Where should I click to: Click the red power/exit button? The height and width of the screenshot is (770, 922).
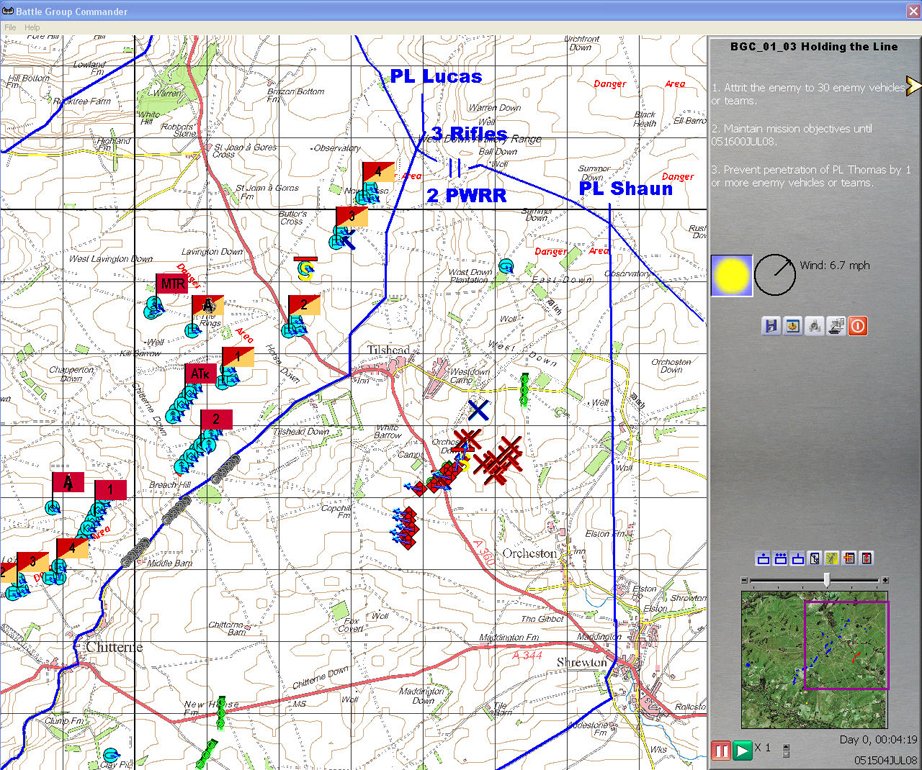[x=857, y=326]
